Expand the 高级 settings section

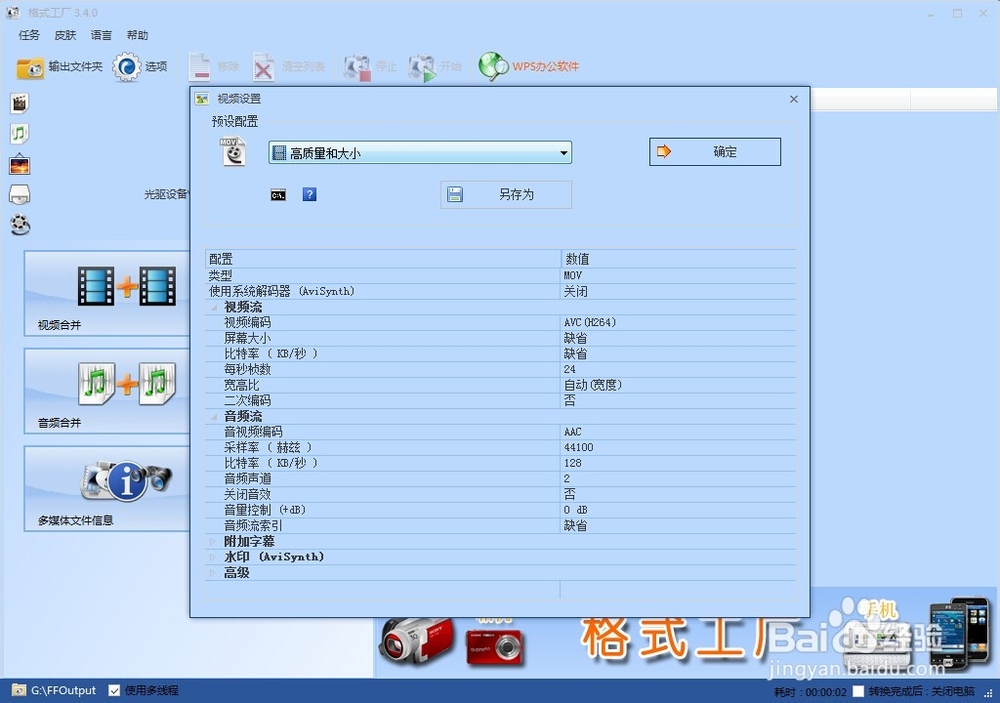215,572
